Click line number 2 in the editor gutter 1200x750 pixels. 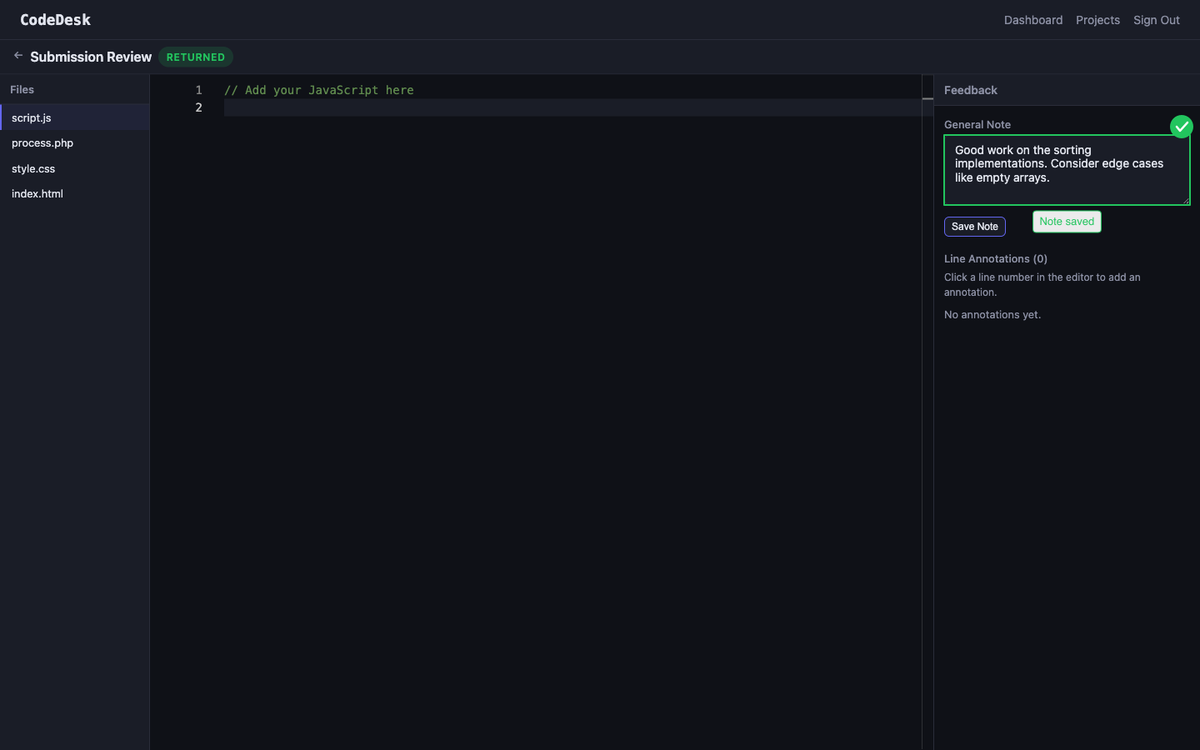point(198,108)
